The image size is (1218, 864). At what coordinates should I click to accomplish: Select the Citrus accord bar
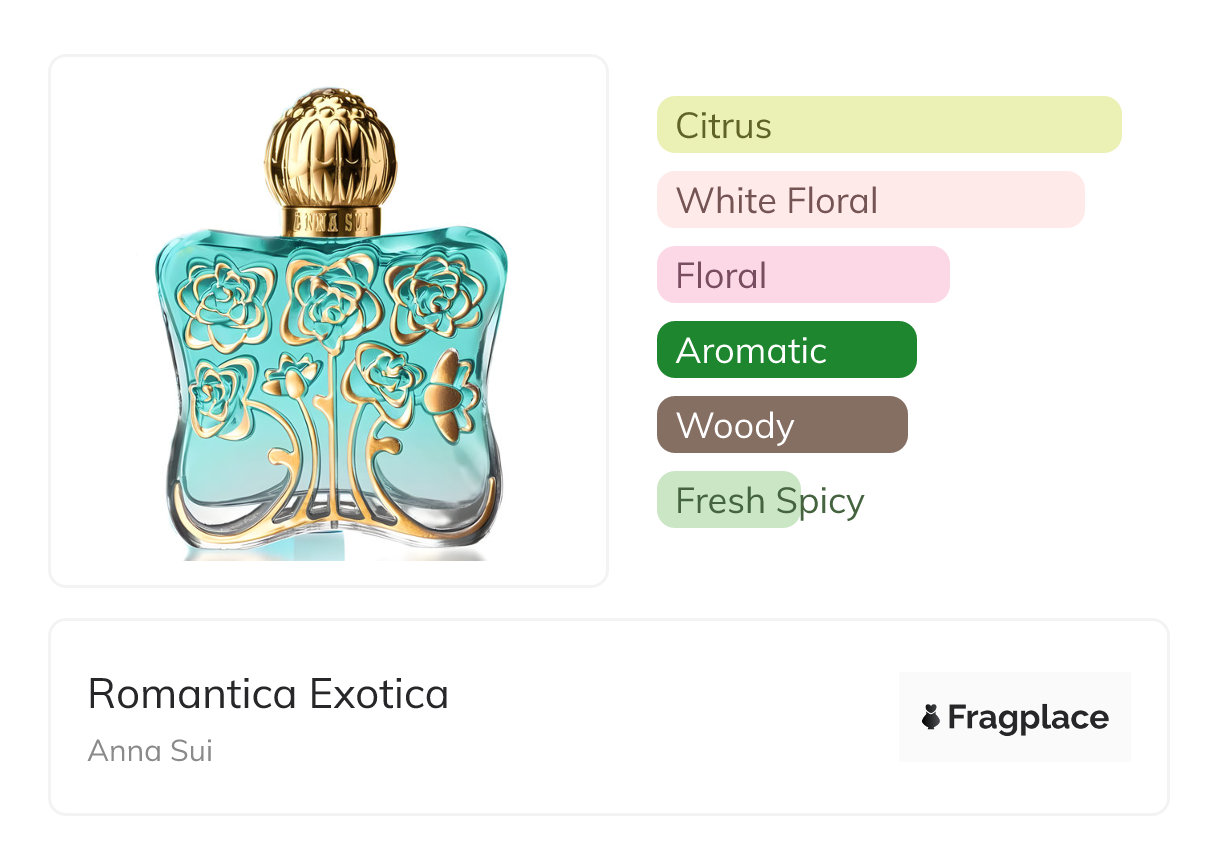click(888, 125)
